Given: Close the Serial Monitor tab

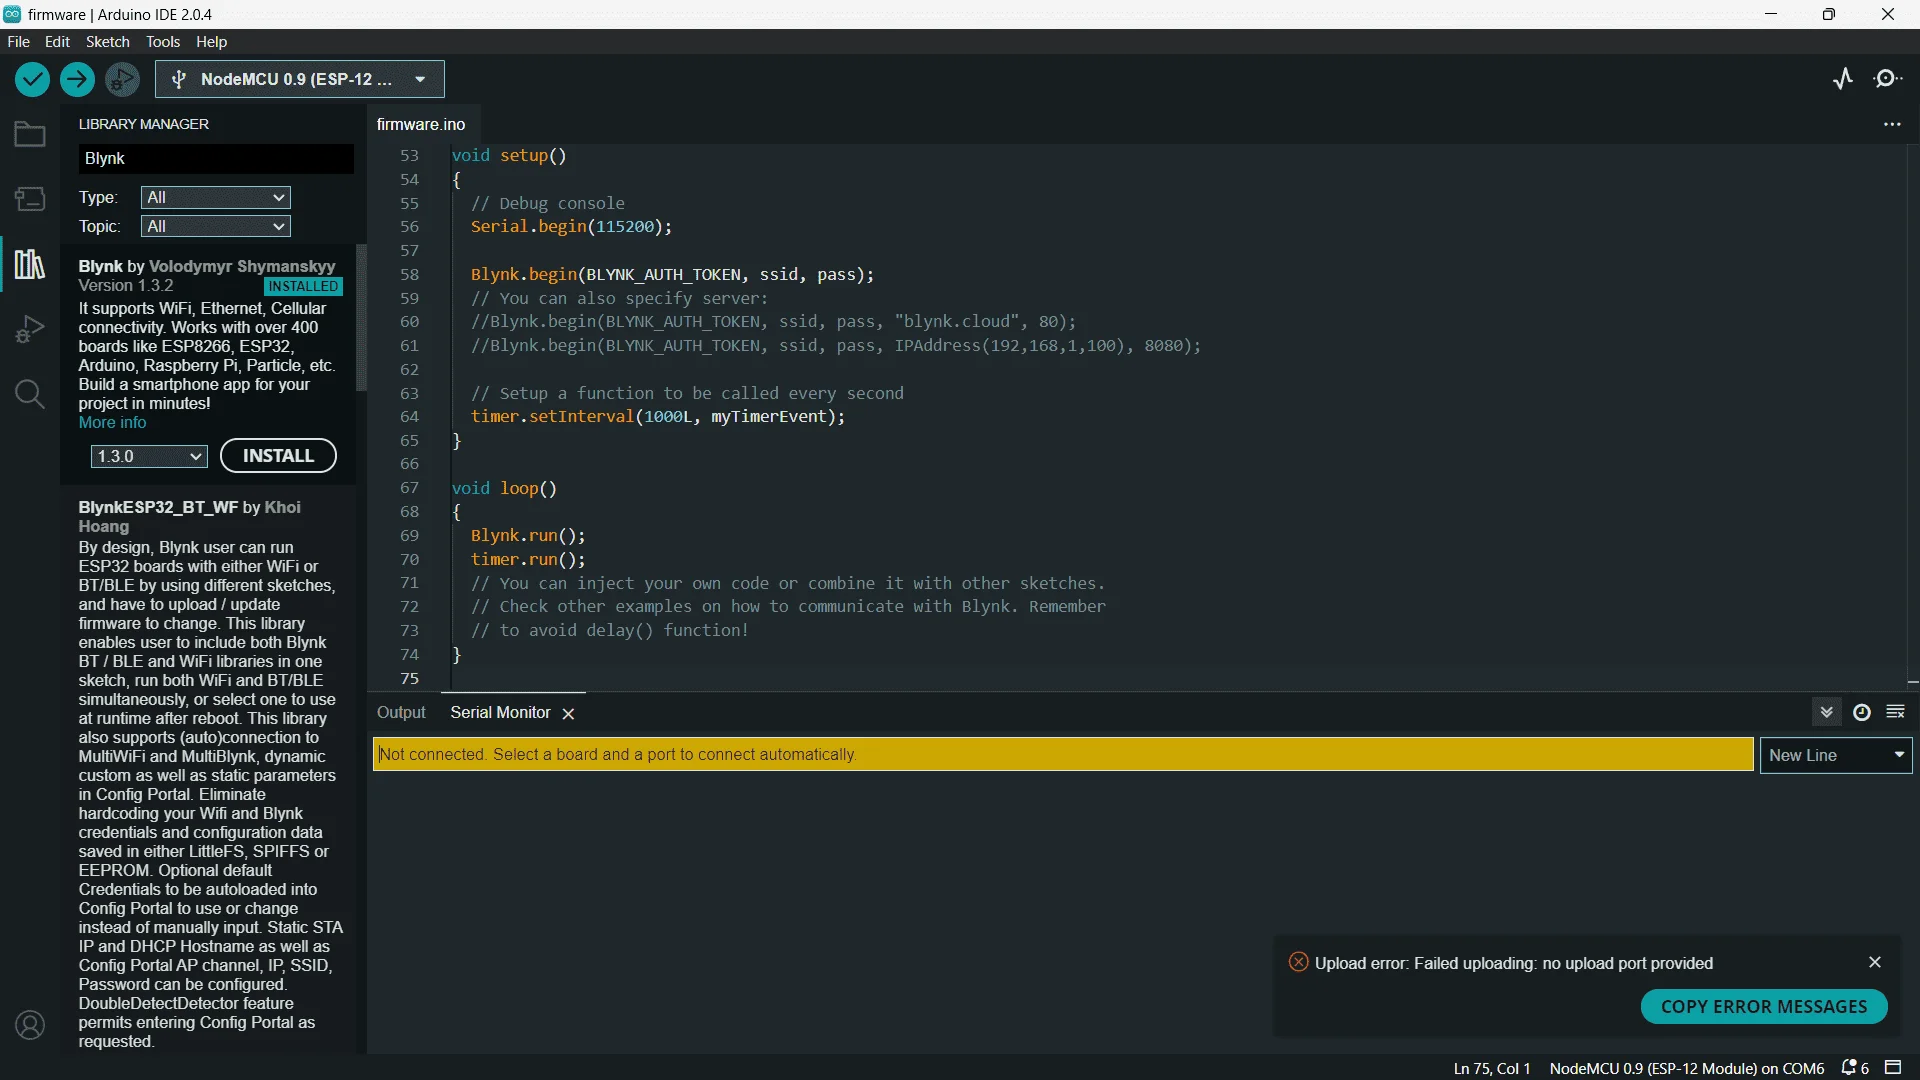Looking at the screenshot, I should point(568,713).
